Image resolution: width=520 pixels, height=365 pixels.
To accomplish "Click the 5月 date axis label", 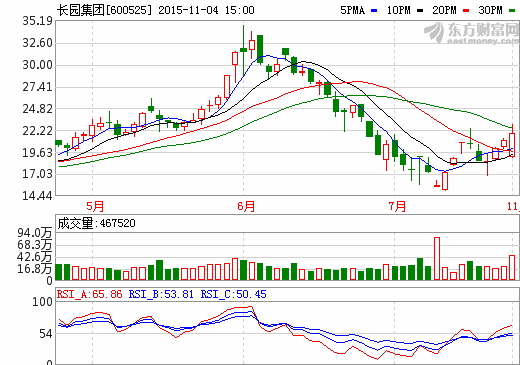I will click(95, 206).
